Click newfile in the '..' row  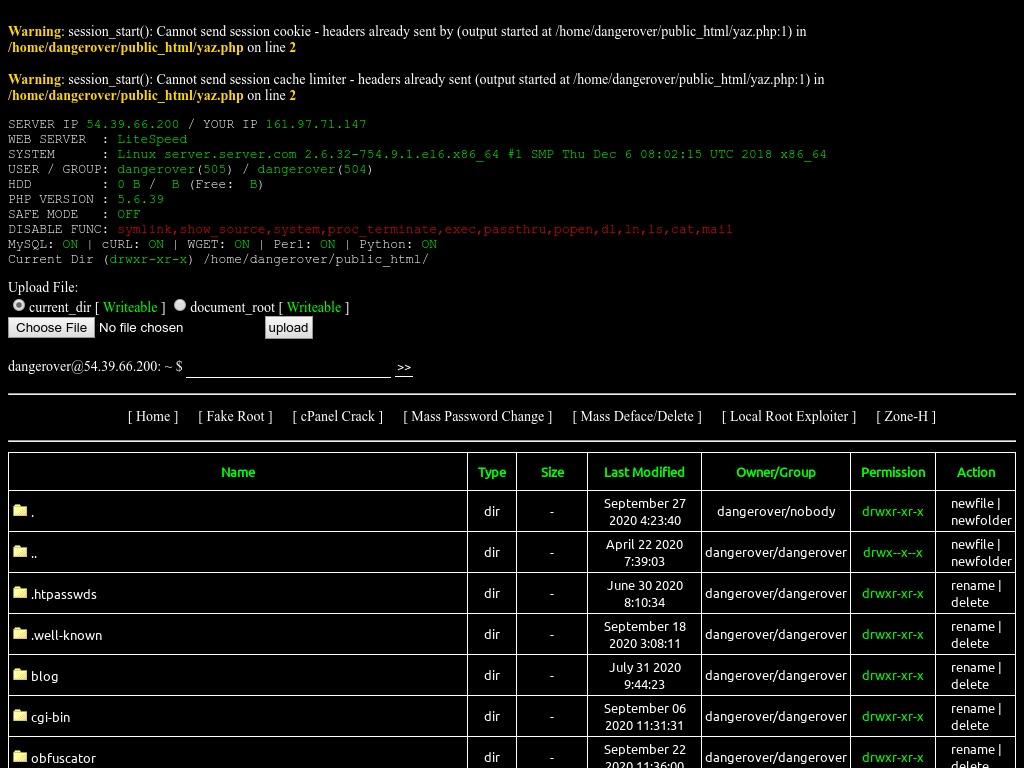tap(972, 544)
